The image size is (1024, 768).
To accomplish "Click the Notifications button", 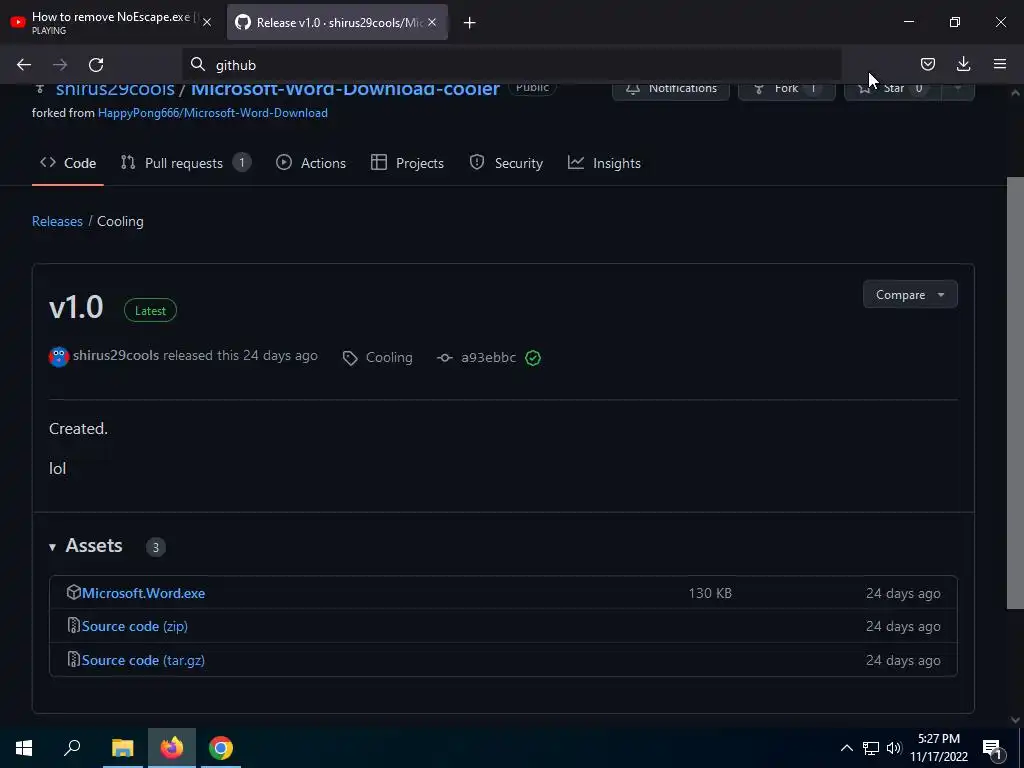I will 671,90.
